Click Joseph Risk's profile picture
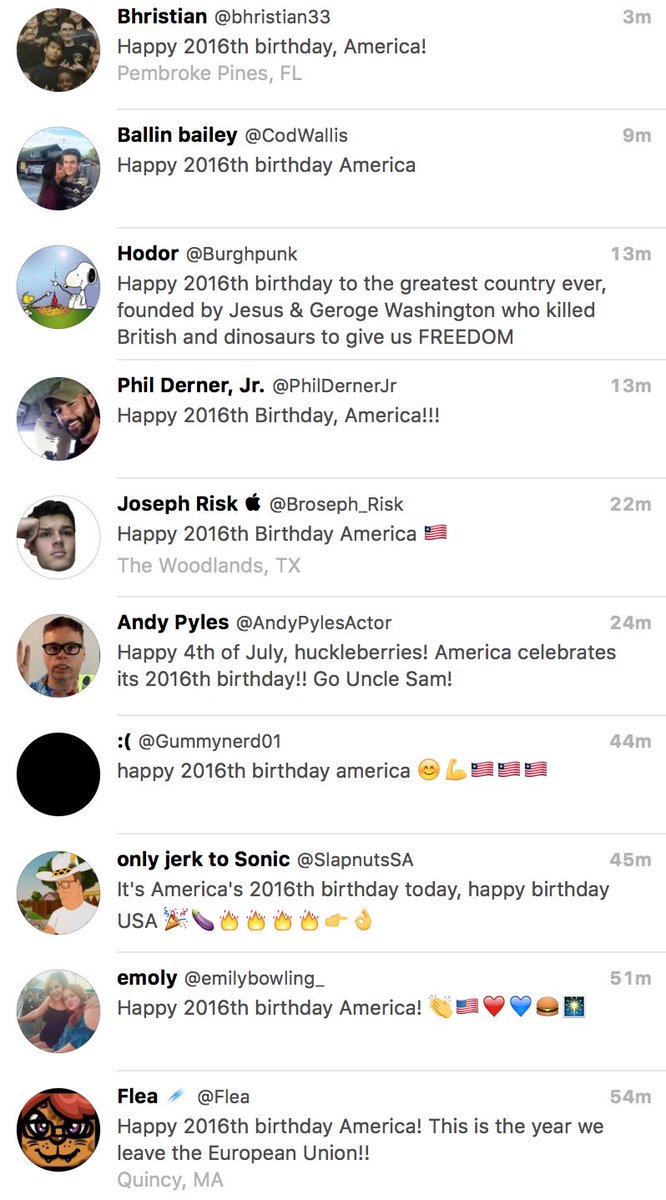The width and height of the screenshot is (666, 1200). tap(58, 537)
